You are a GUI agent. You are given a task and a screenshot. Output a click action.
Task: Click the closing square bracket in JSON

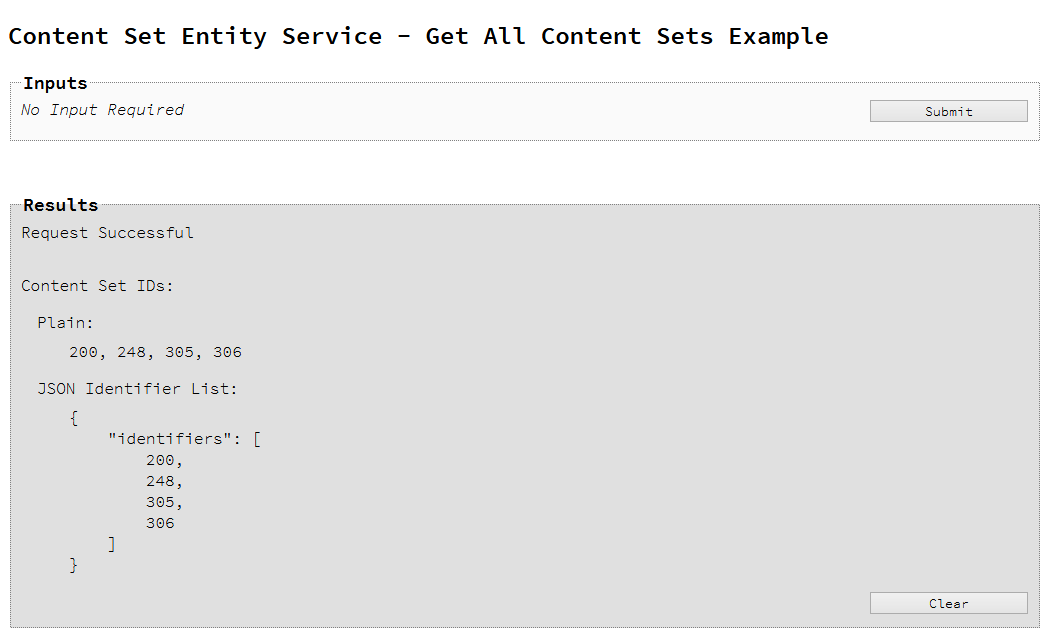[112, 544]
